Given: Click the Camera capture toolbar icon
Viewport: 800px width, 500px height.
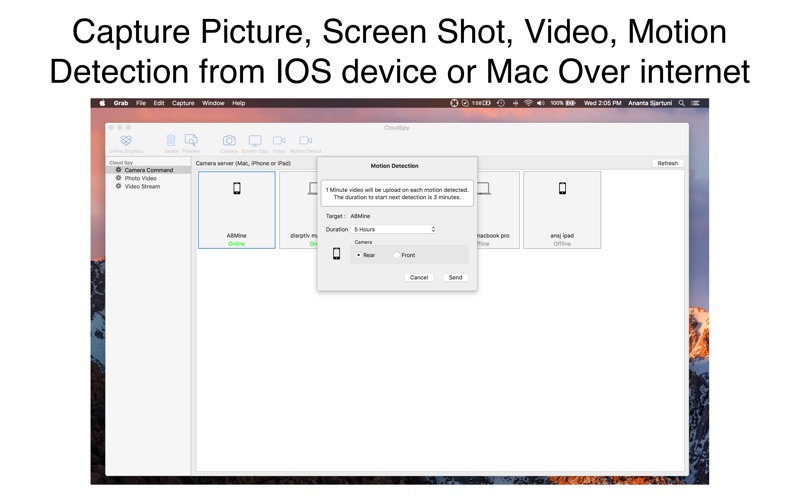Looking at the screenshot, I should click(229, 140).
